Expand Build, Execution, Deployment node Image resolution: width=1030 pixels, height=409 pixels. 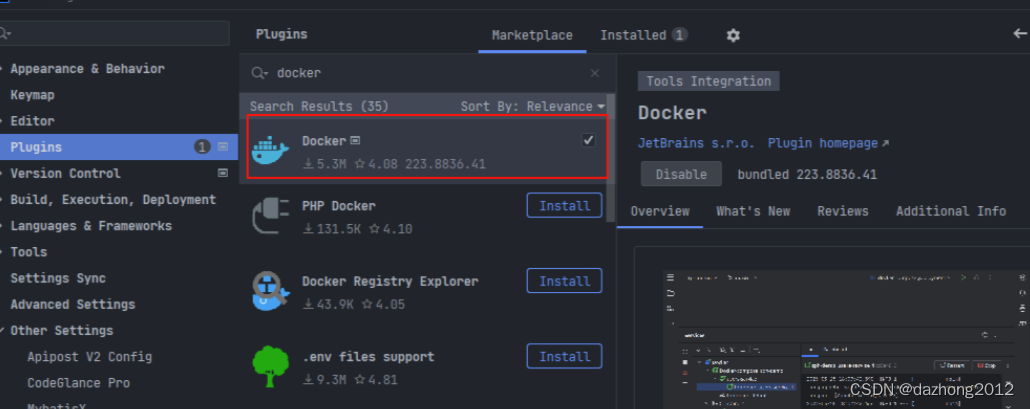(2, 200)
